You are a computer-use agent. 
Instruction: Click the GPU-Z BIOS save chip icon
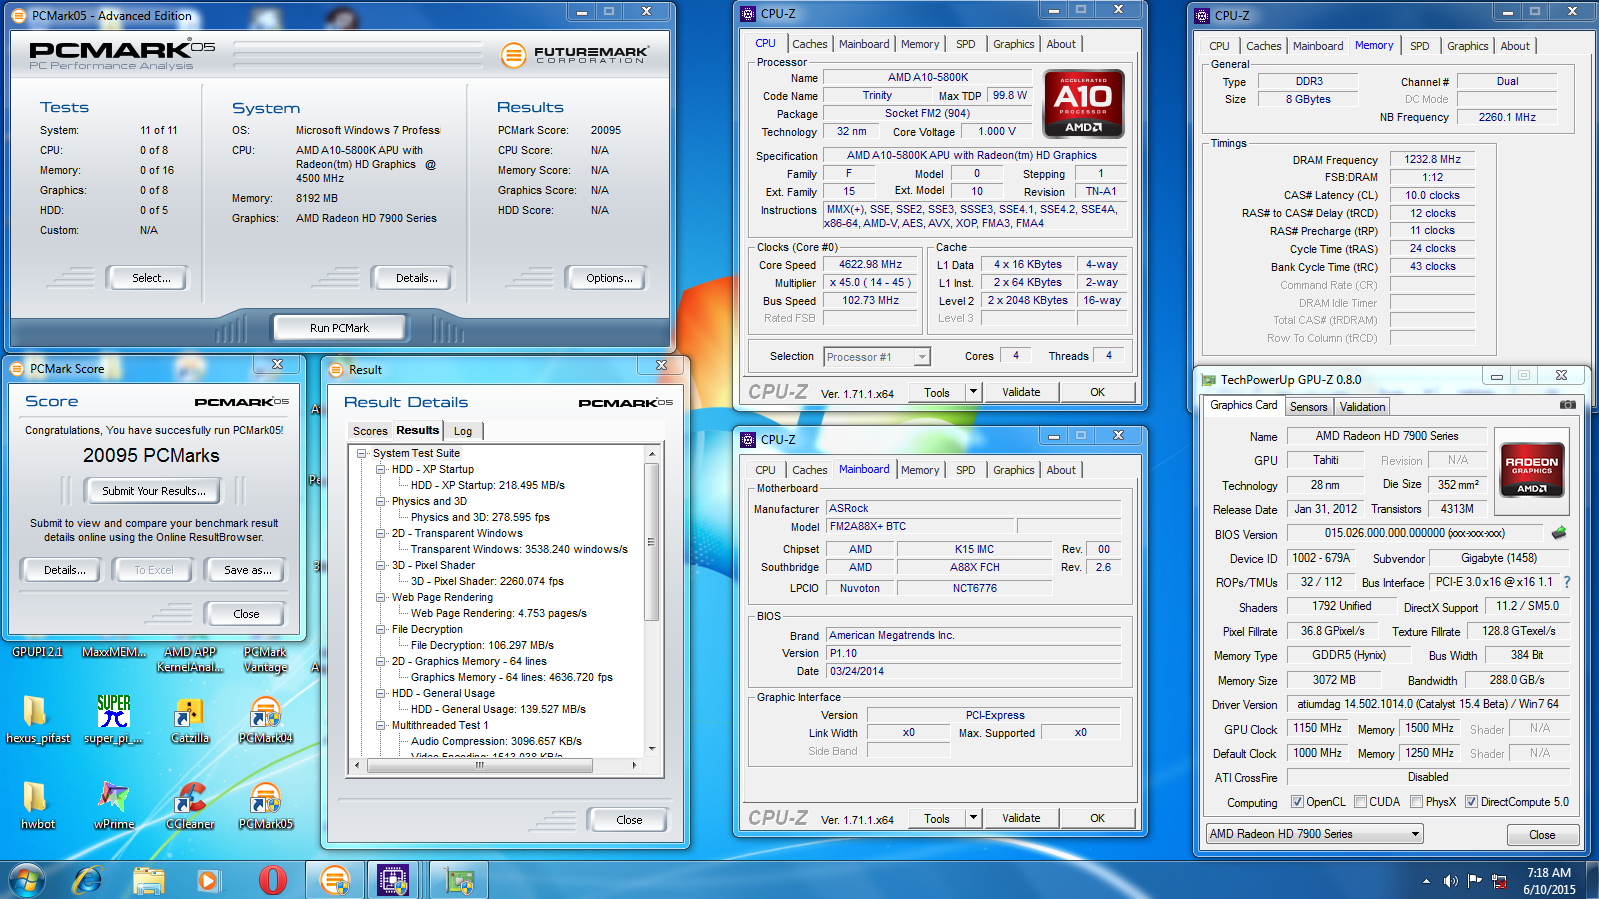pos(1558,533)
